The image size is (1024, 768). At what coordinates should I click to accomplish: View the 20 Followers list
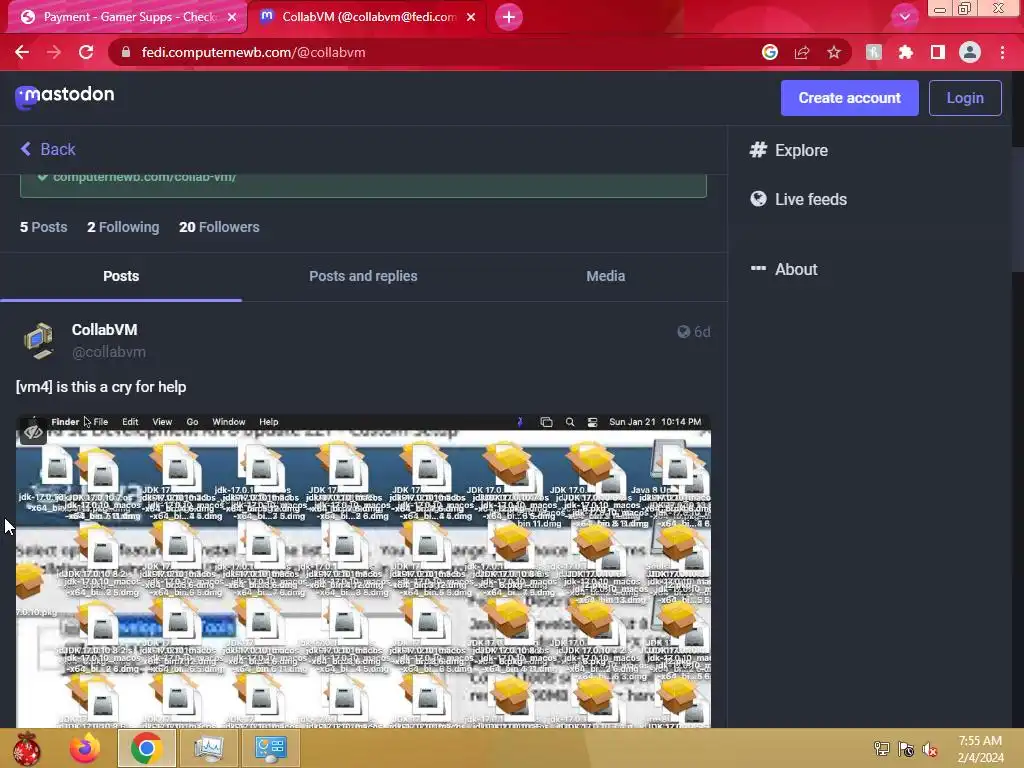point(219,227)
